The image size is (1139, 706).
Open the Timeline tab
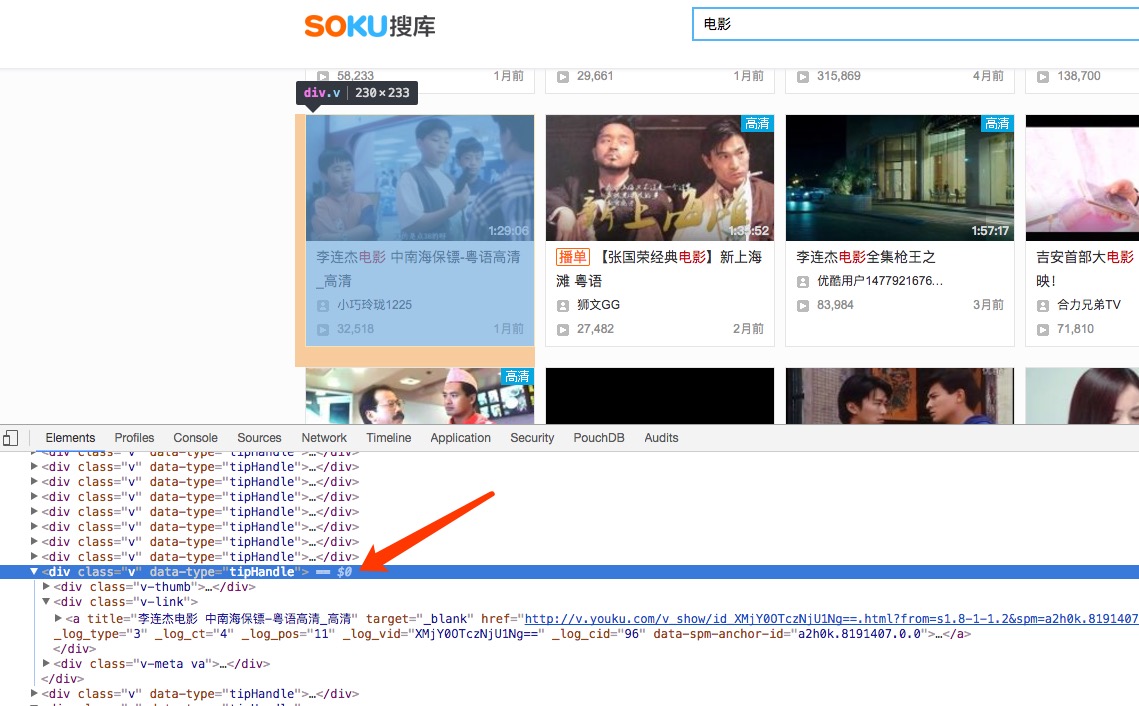[x=389, y=438]
